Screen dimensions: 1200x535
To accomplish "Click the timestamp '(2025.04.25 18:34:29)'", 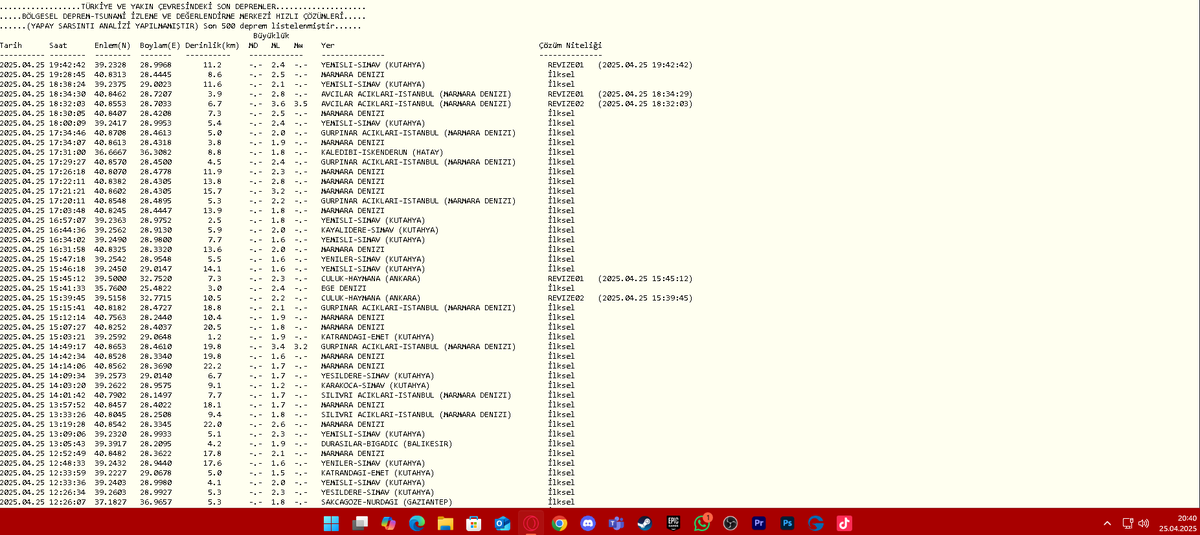I will (645, 94).
